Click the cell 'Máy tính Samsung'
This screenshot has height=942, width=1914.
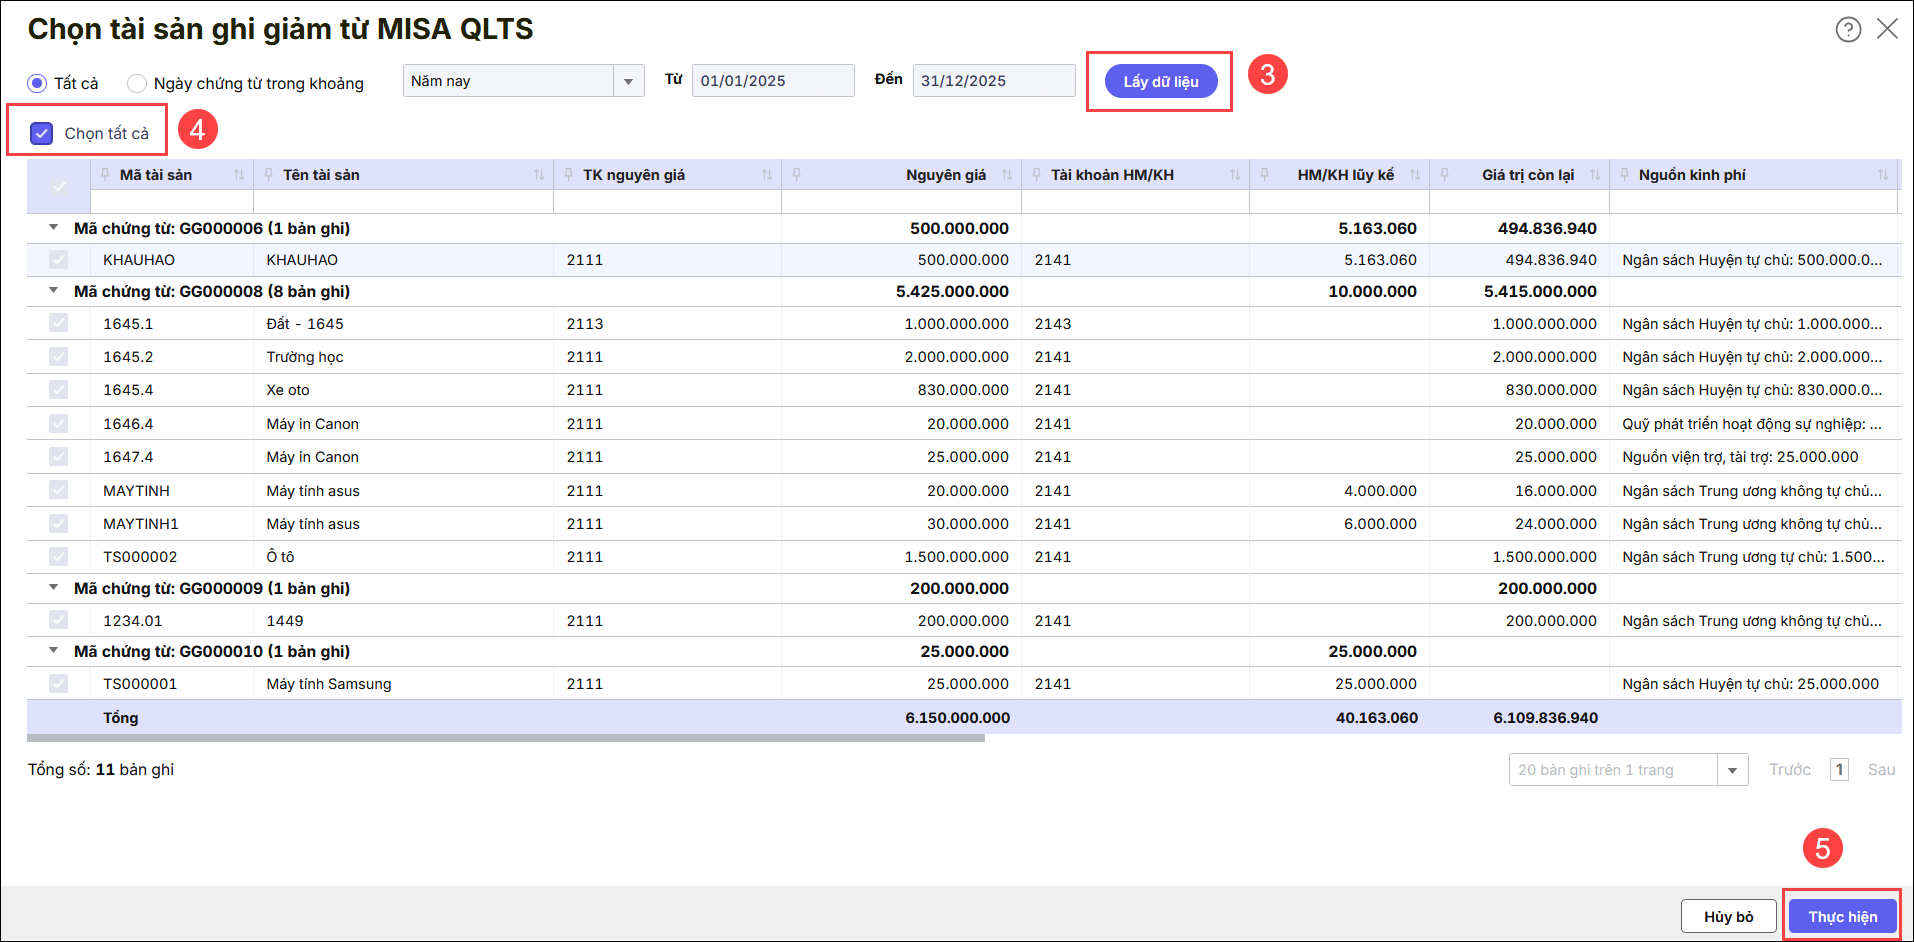(329, 684)
